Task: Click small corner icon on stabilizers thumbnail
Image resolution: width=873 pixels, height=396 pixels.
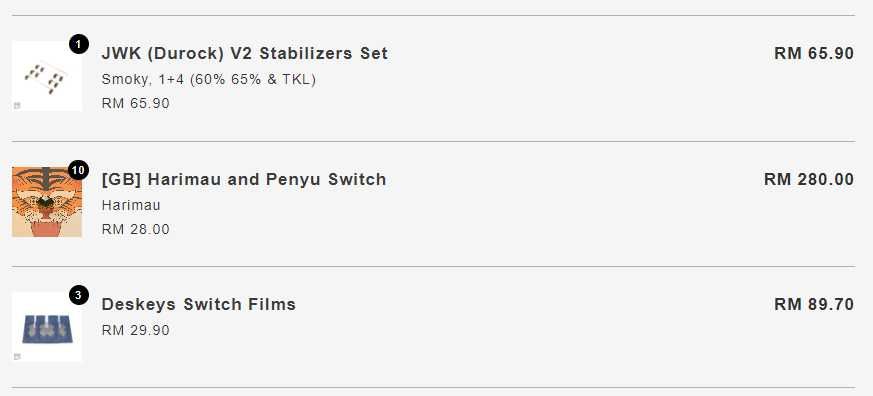Action: 17,105
